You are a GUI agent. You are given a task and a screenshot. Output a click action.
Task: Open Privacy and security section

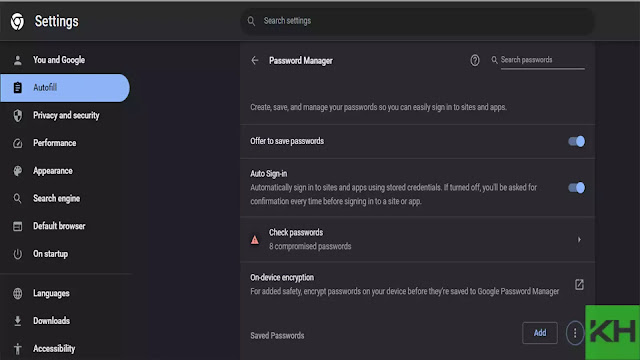pos(65,116)
